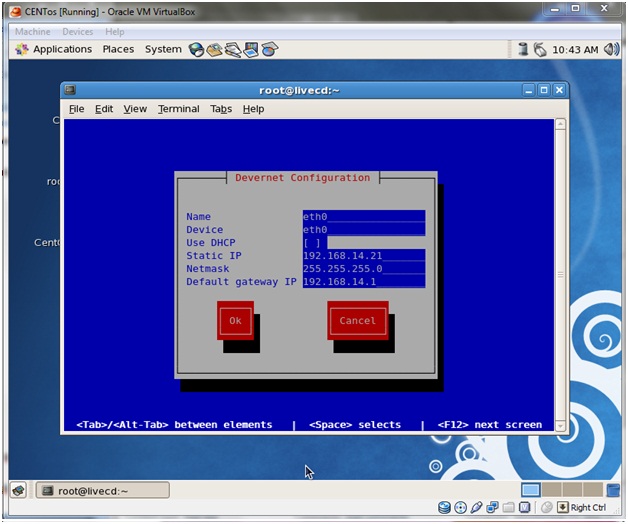Image resolution: width=628 pixels, height=524 pixels.
Task: Open the GNOME System menu
Action: click(163, 49)
